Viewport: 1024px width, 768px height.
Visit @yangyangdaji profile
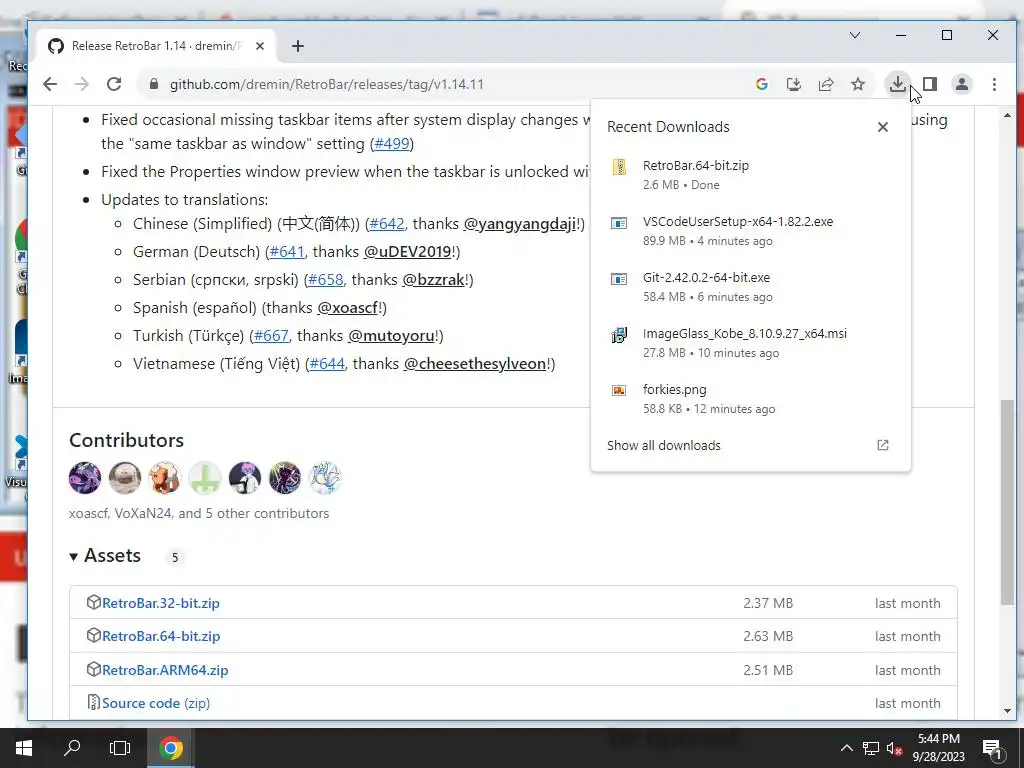point(520,224)
